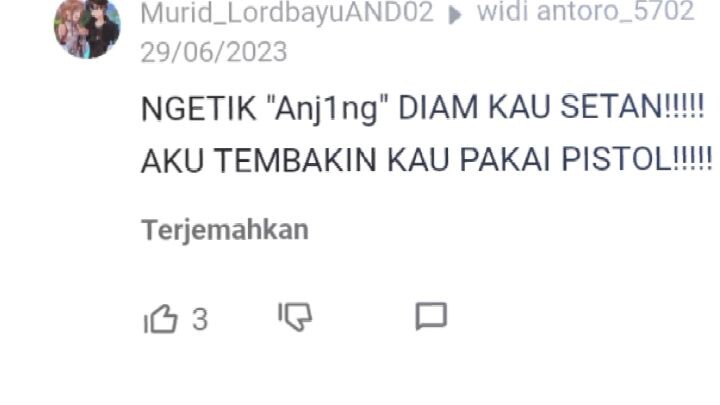Click the word SETAN!!!!! in comment
This screenshot has height=405, width=720.
[x=632, y=107]
